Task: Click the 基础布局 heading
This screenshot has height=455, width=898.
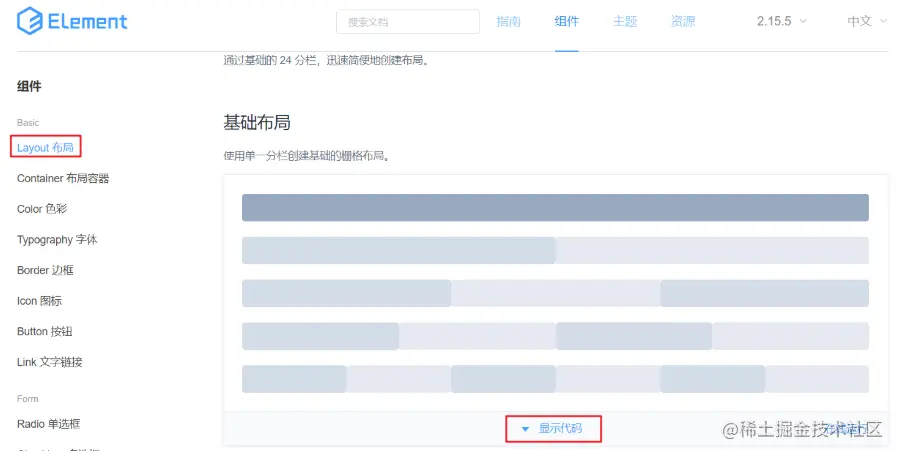Action: click(257, 123)
